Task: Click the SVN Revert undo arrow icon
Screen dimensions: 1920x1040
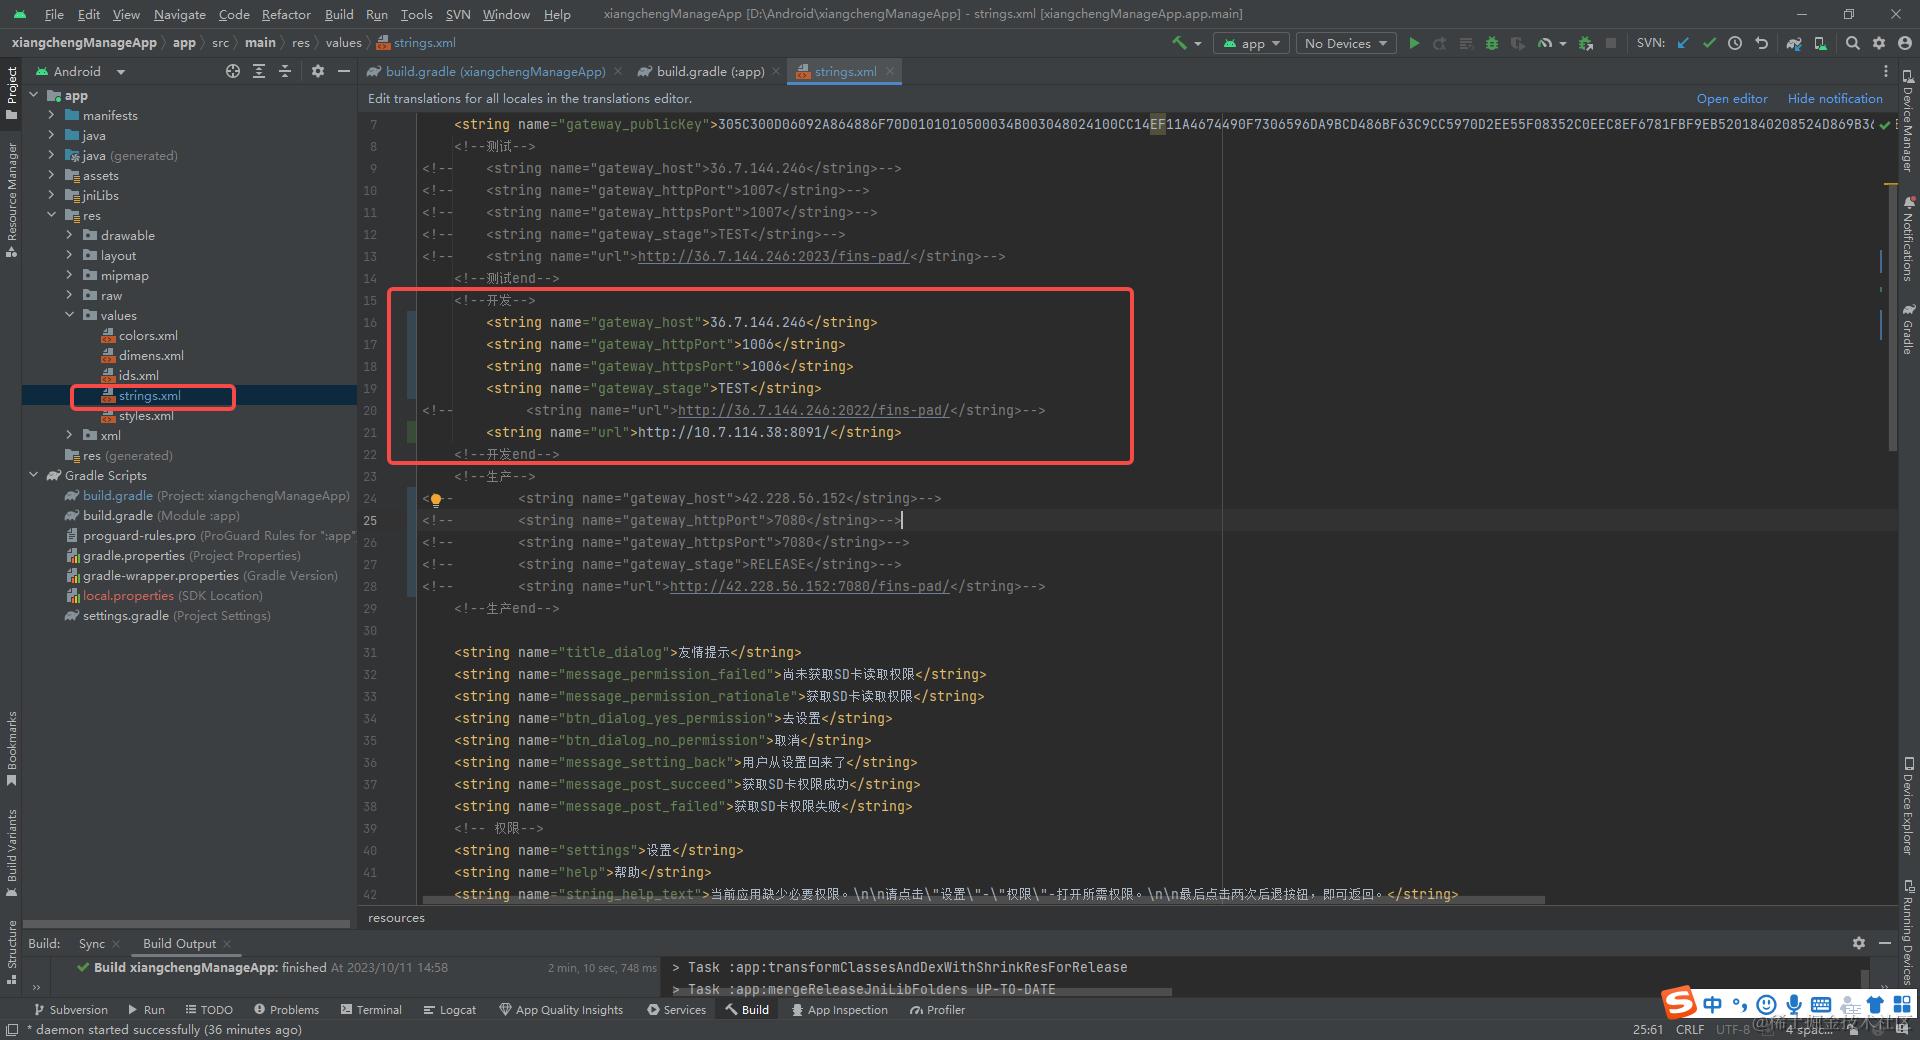Action: (x=1761, y=43)
